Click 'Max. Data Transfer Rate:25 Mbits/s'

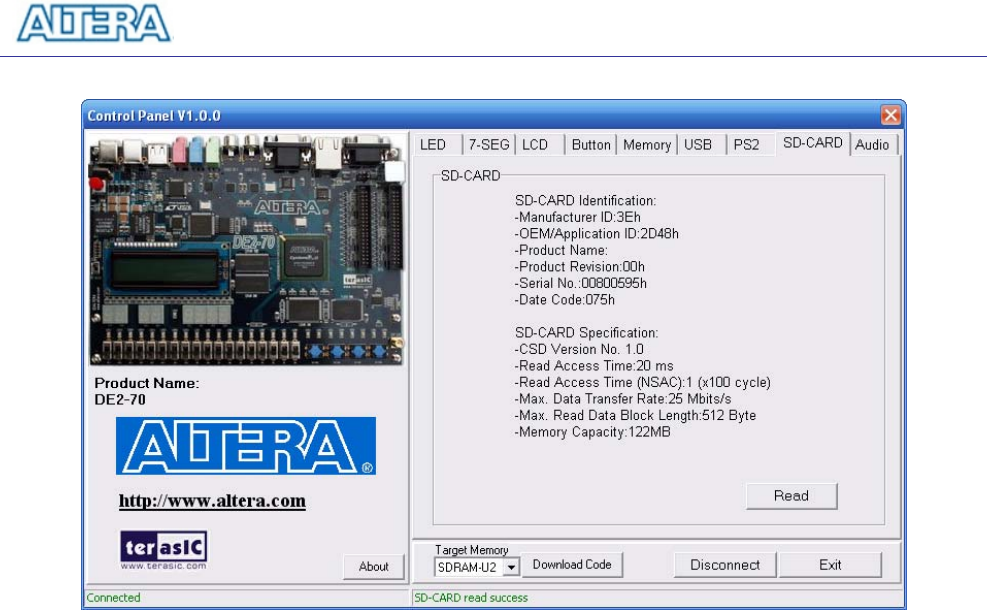(x=623, y=398)
